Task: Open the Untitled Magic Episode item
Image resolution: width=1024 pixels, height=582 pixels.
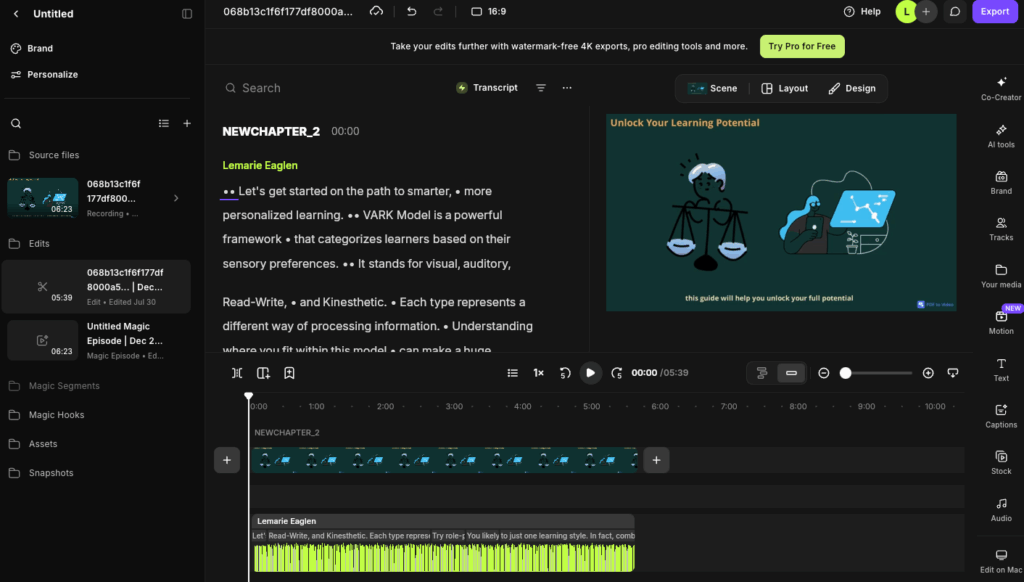Action: click(96, 340)
